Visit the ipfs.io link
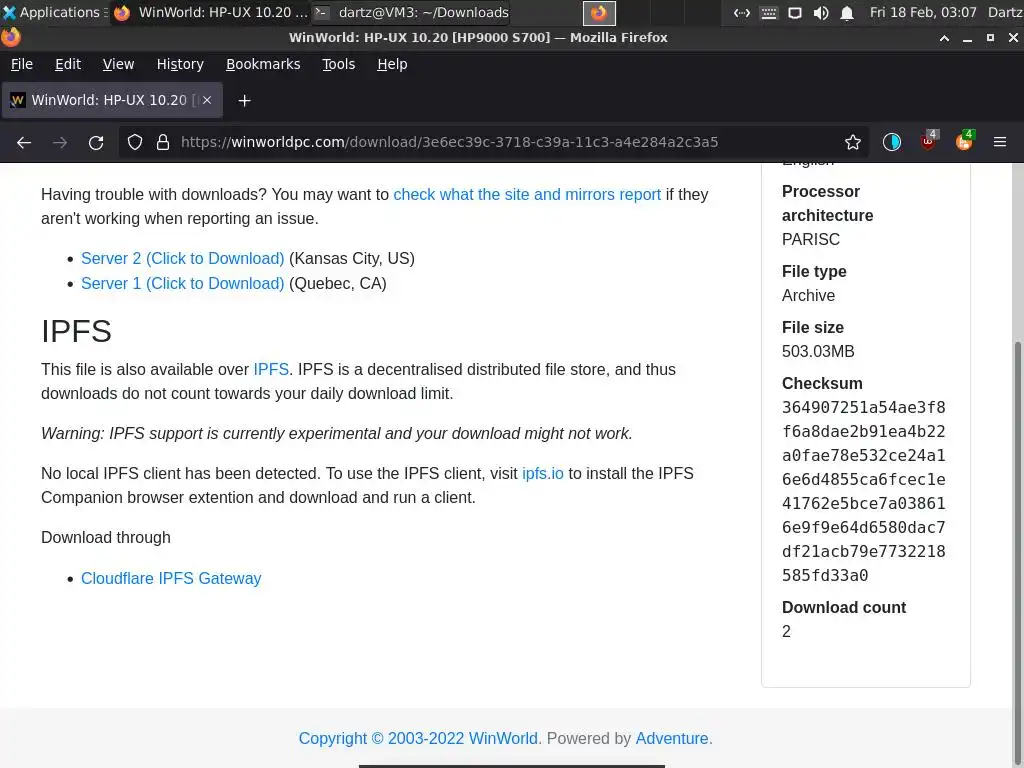Image resolution: width=1024 pixels, height=768 pixels. pyautogui.click(x=543, y=473)
